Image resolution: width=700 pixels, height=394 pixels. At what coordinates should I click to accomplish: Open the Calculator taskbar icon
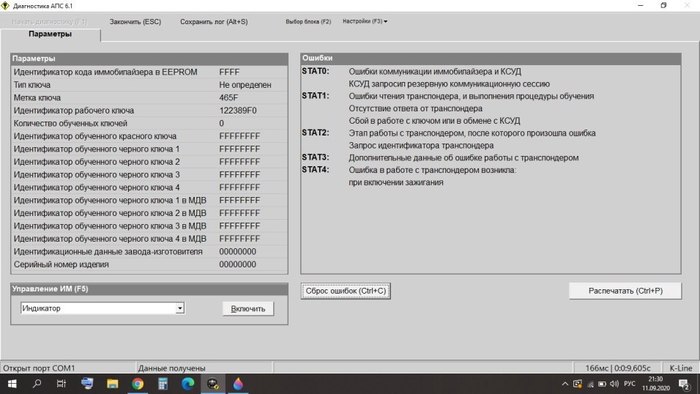(x=162, y=384)
